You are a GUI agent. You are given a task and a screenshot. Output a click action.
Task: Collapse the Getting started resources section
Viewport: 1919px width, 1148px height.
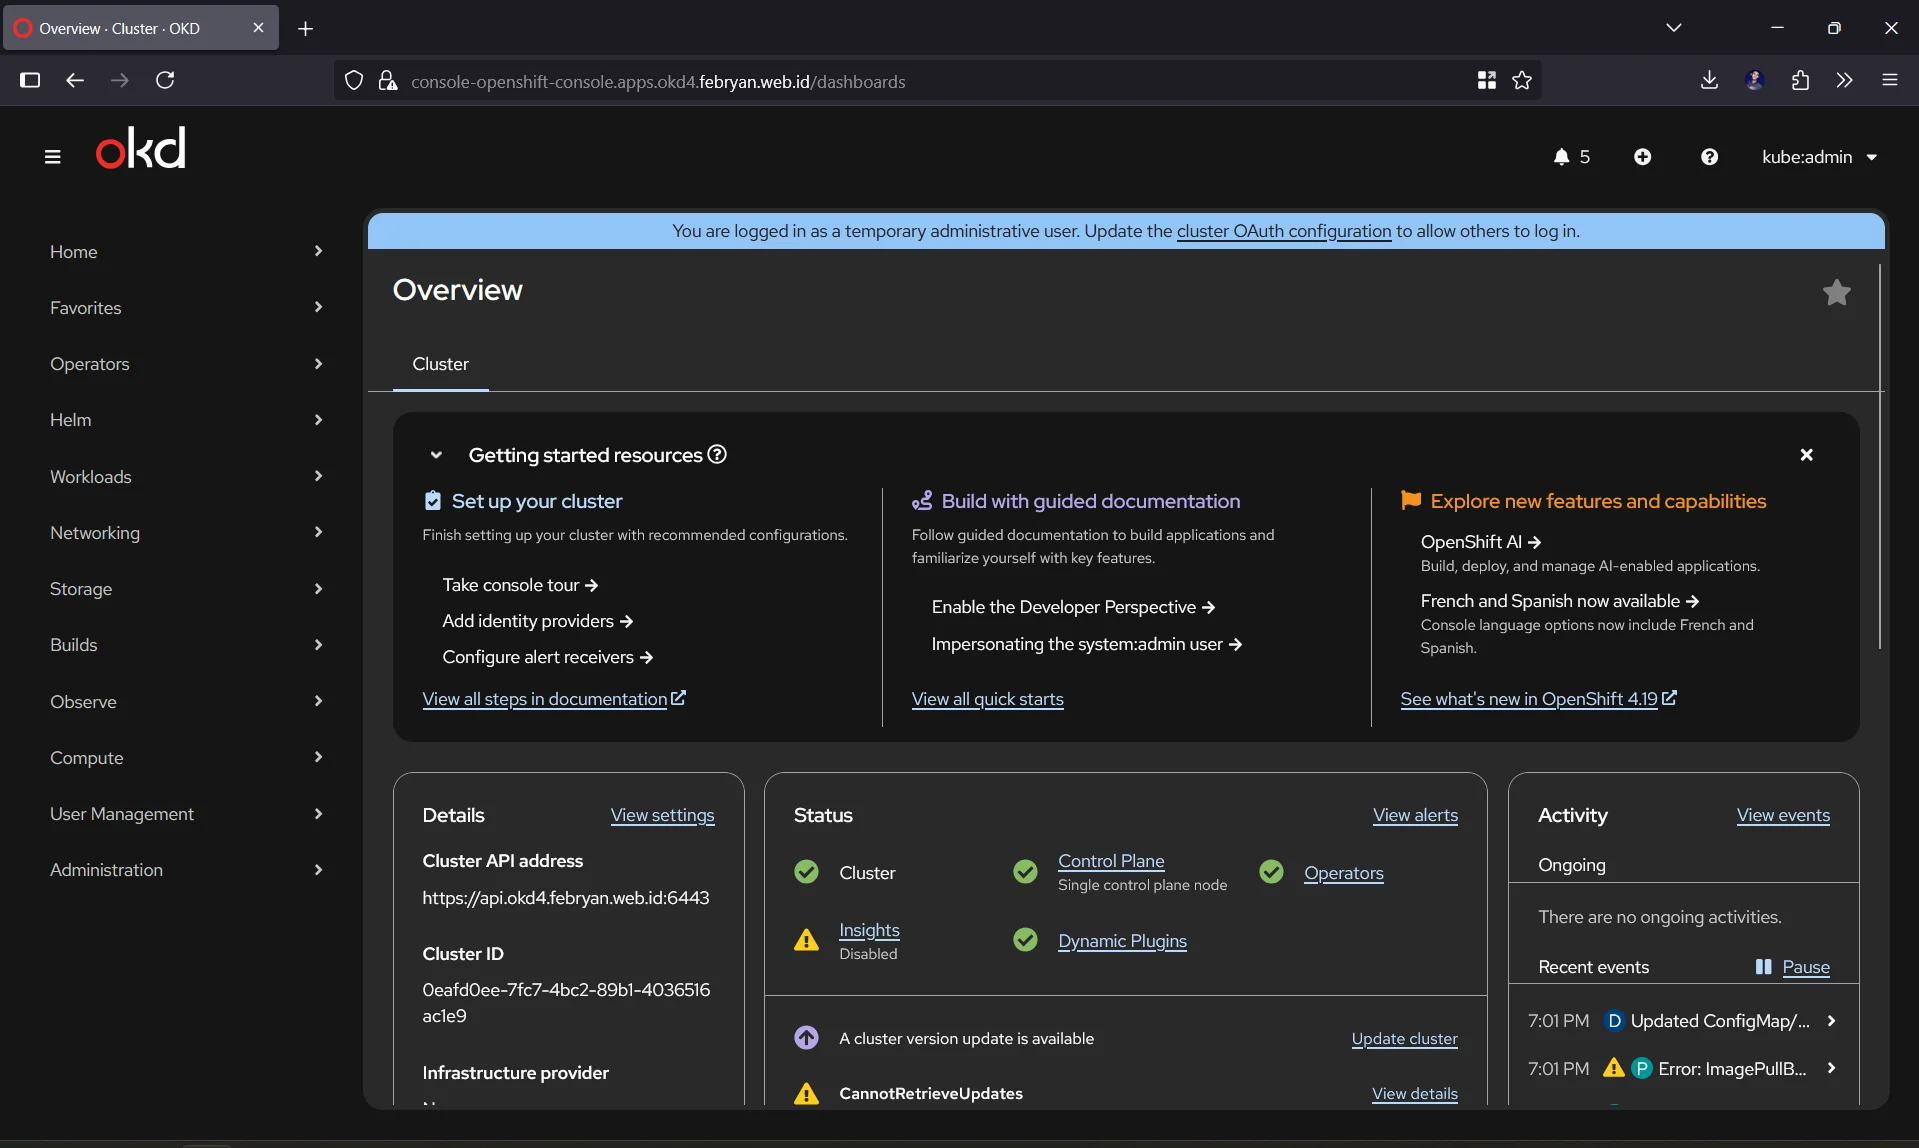pos(436,455)
